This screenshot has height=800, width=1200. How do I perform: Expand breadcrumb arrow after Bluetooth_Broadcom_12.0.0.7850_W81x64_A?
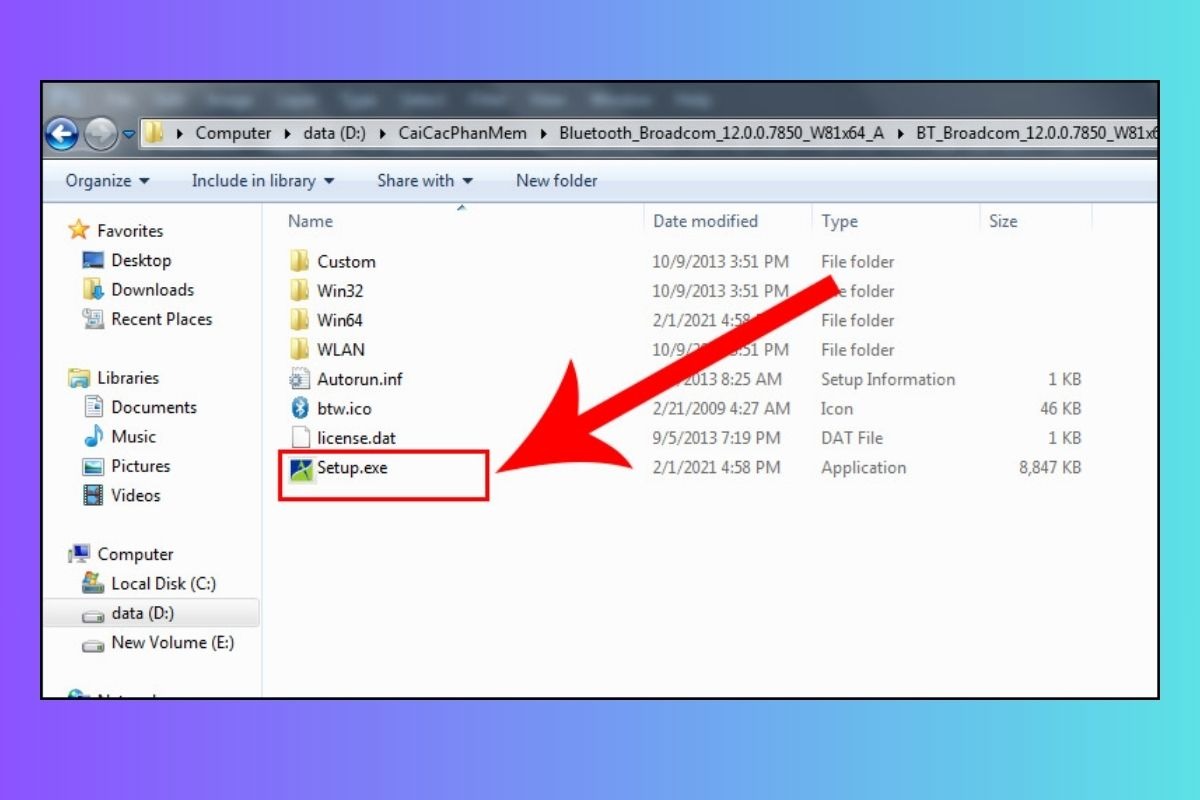(x=902, y=133)
